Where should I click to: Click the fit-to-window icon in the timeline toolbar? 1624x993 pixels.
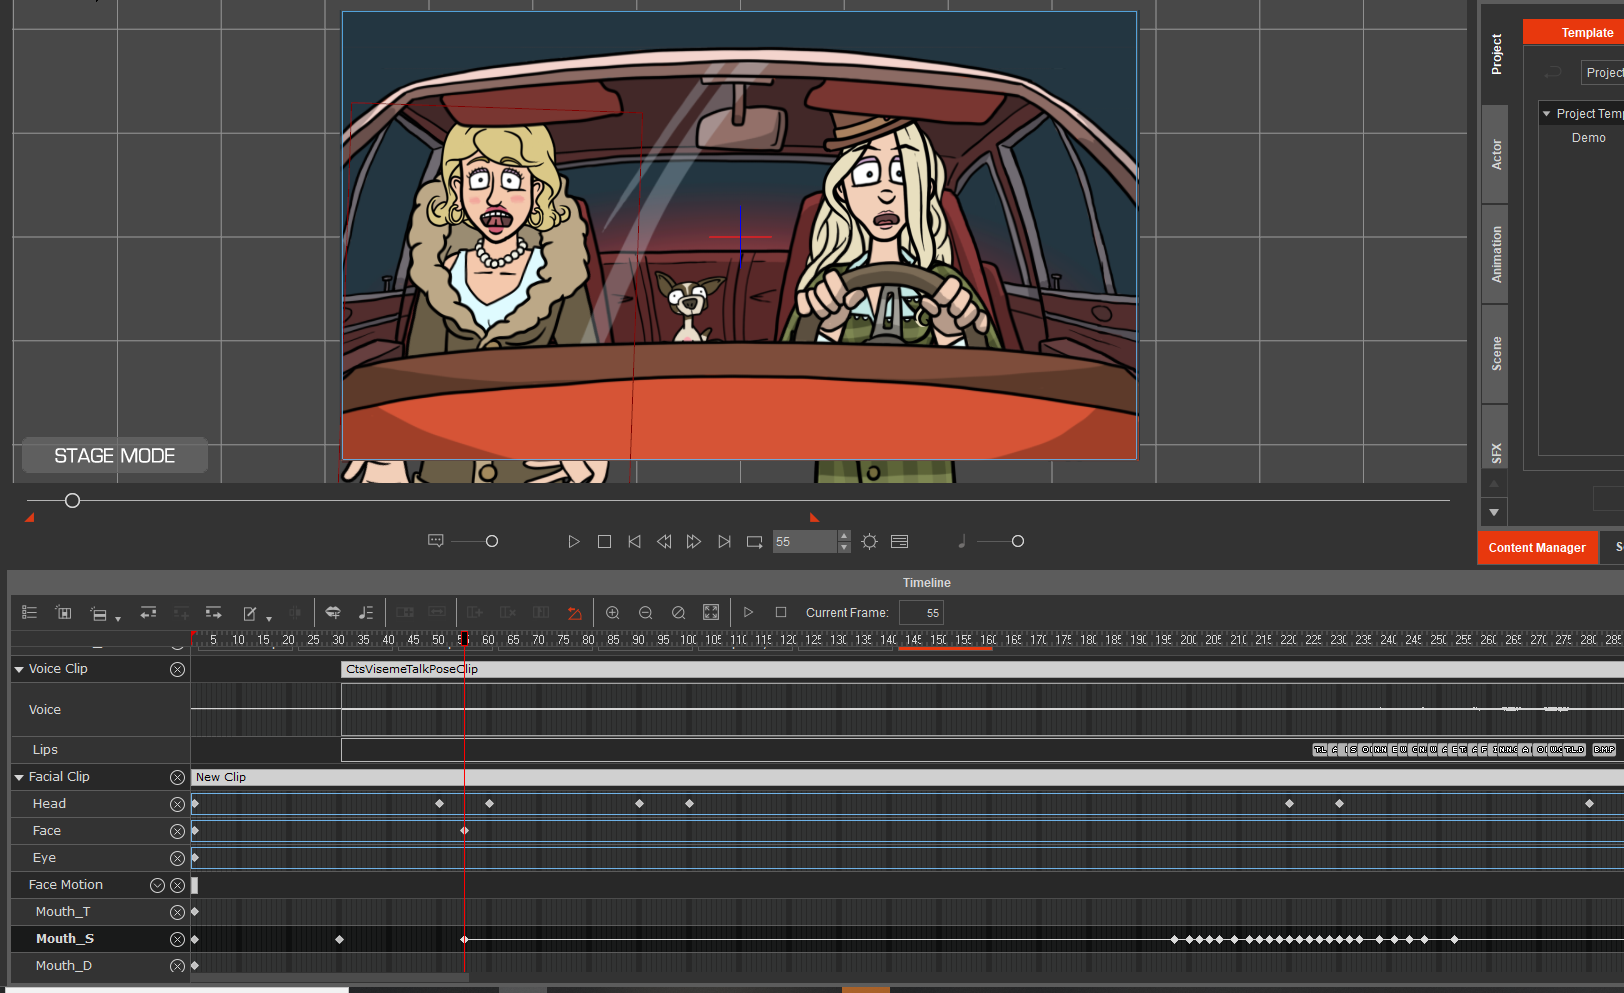[x=711, y=613]
